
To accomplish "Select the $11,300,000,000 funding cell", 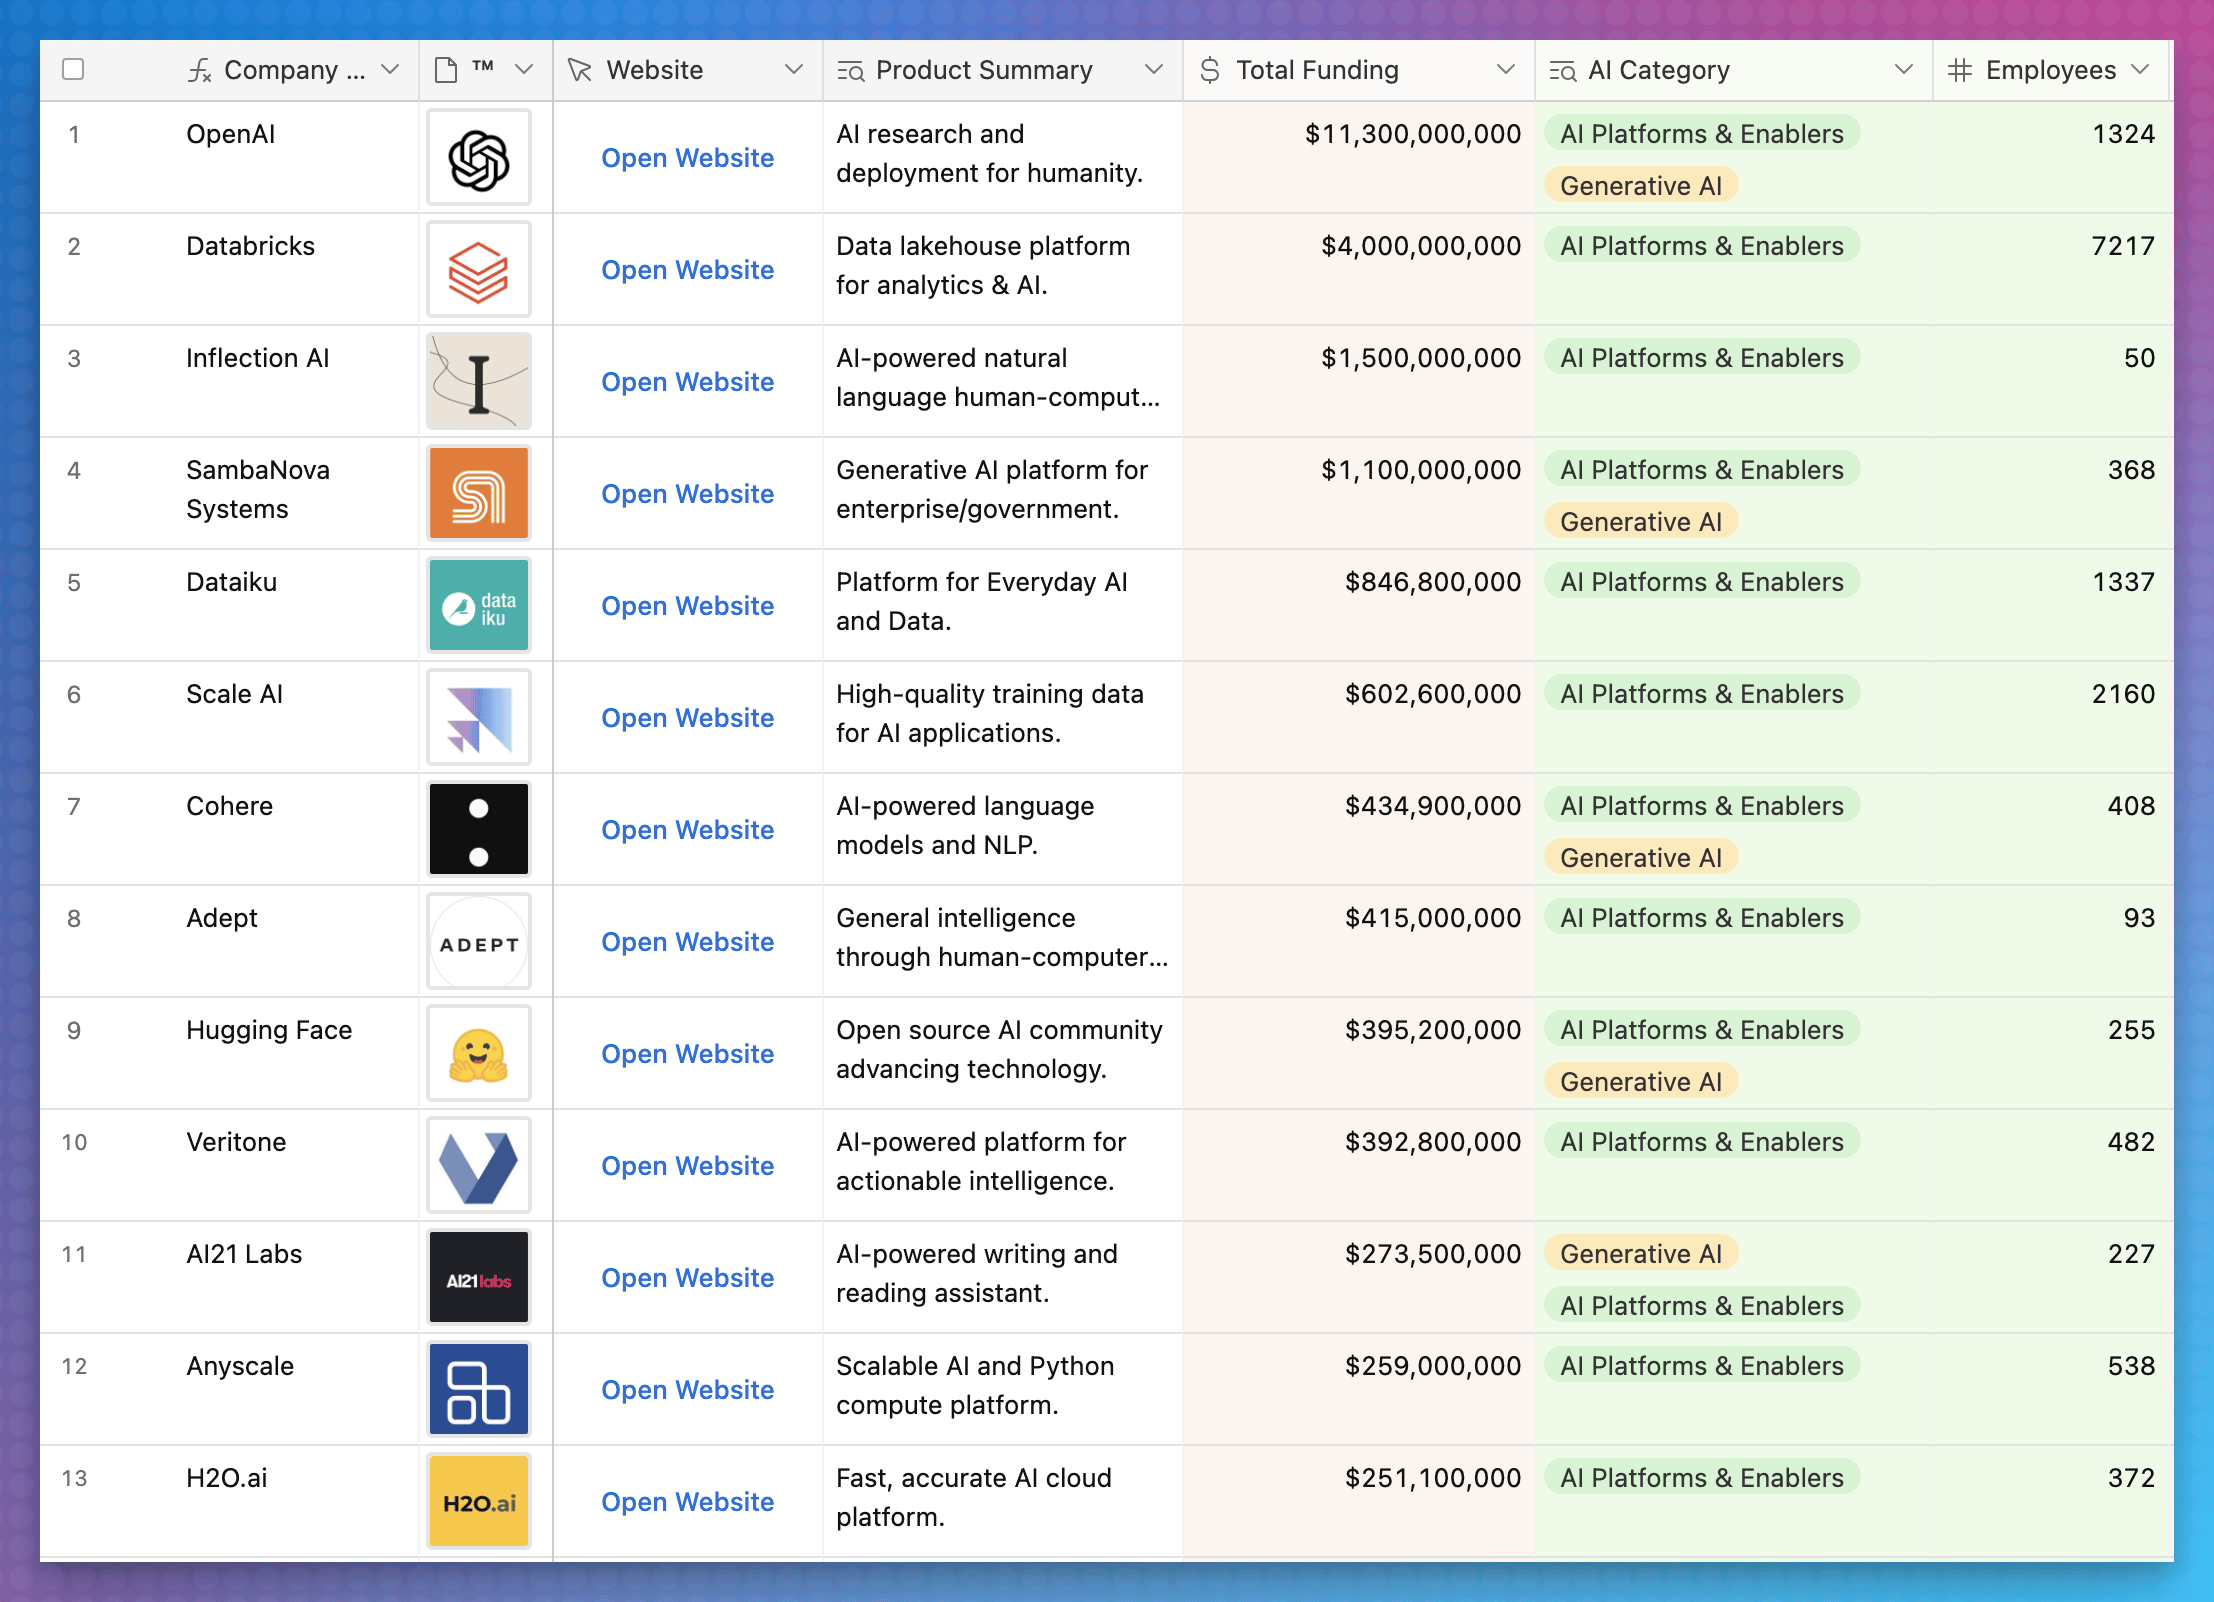I will coord(1359,157).
